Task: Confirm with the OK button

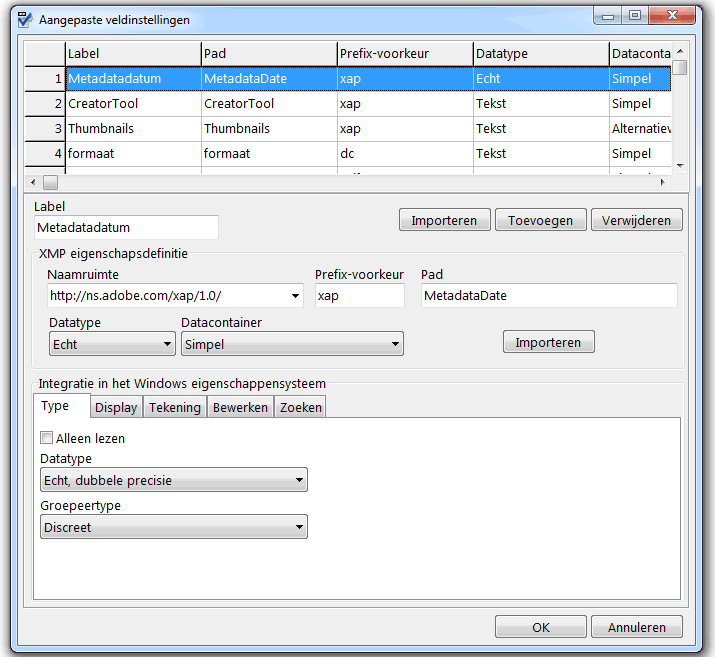Action: coord(541,627)
